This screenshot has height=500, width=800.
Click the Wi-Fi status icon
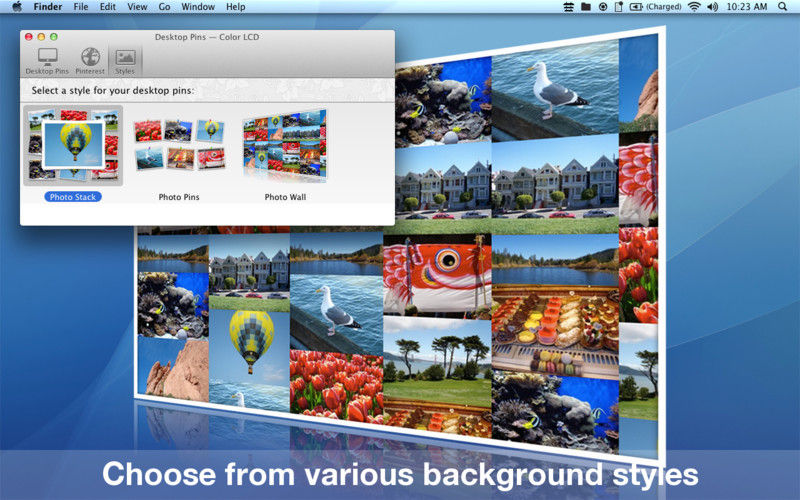(694, 7)
